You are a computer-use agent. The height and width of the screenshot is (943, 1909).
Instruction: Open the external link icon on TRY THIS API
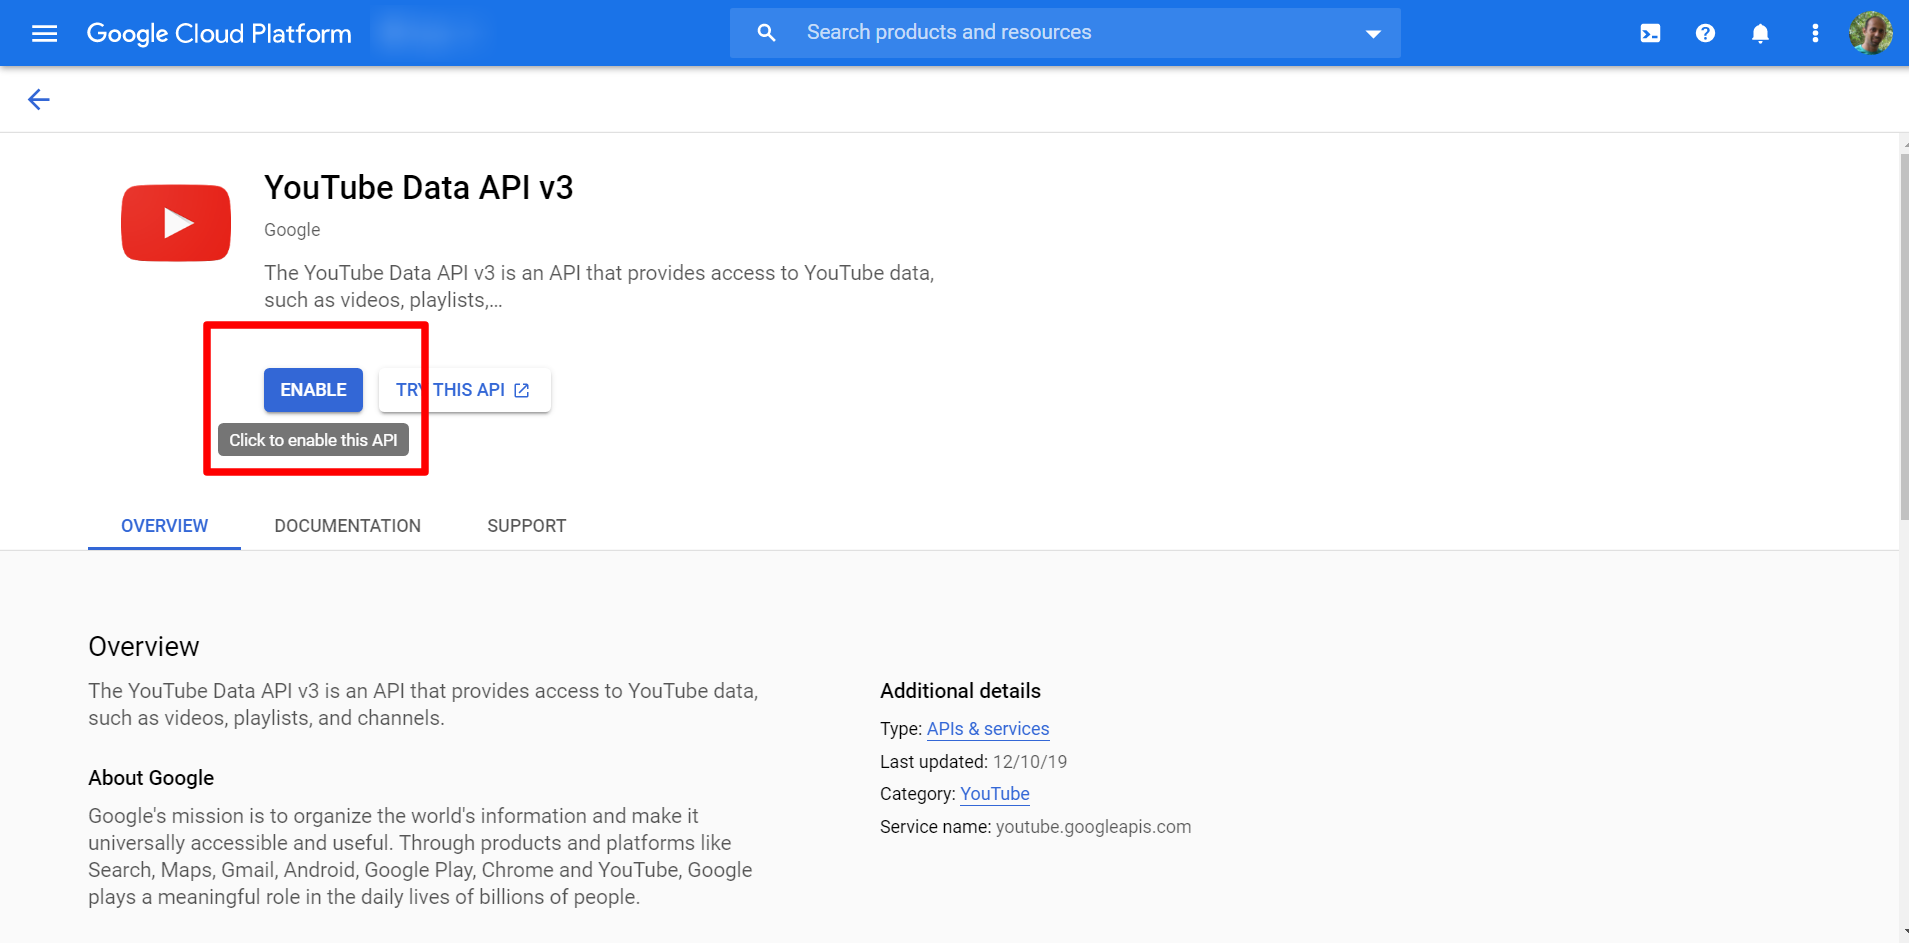pyautogui.click(x=521, y=390)
